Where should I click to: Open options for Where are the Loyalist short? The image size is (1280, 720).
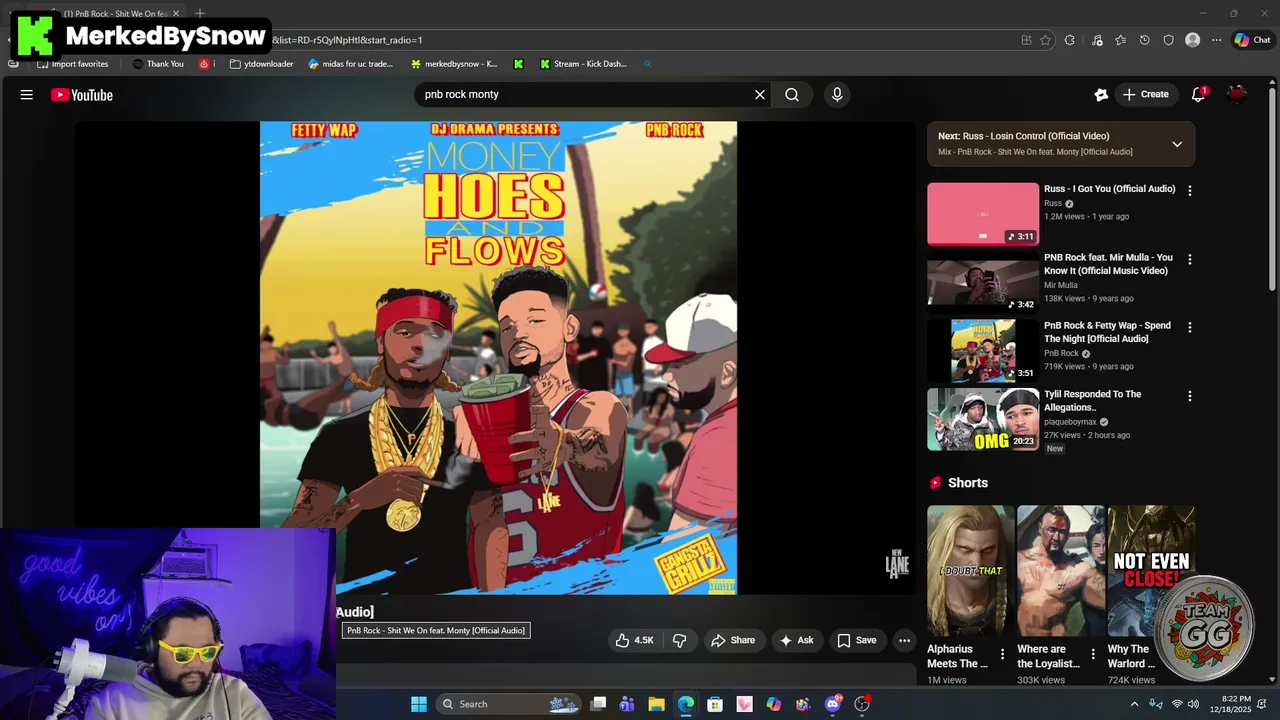coord(1092,655)
